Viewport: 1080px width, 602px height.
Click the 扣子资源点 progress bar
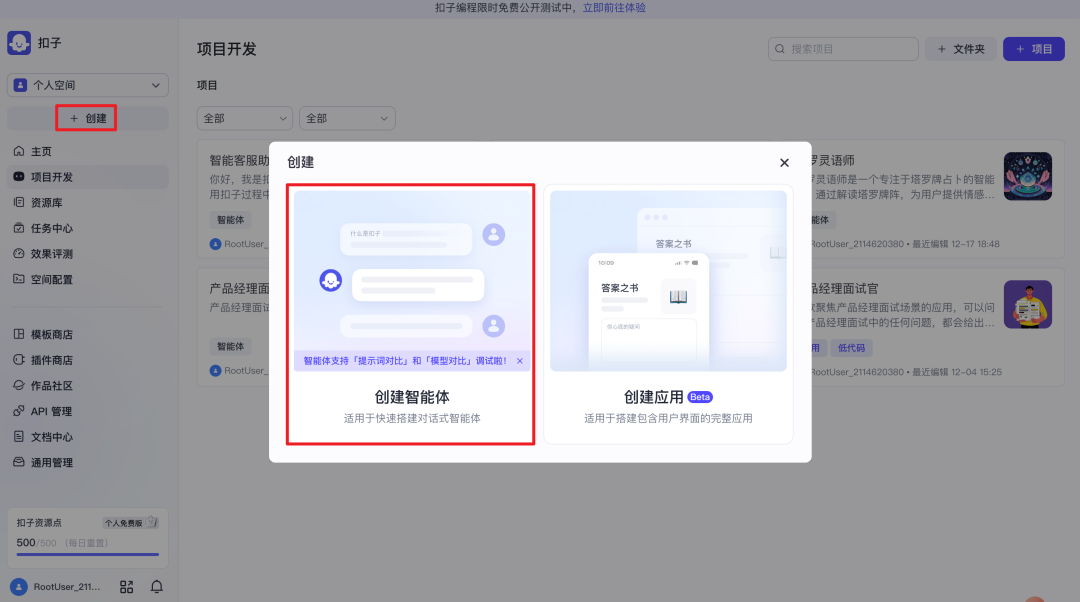pos(87,554)
